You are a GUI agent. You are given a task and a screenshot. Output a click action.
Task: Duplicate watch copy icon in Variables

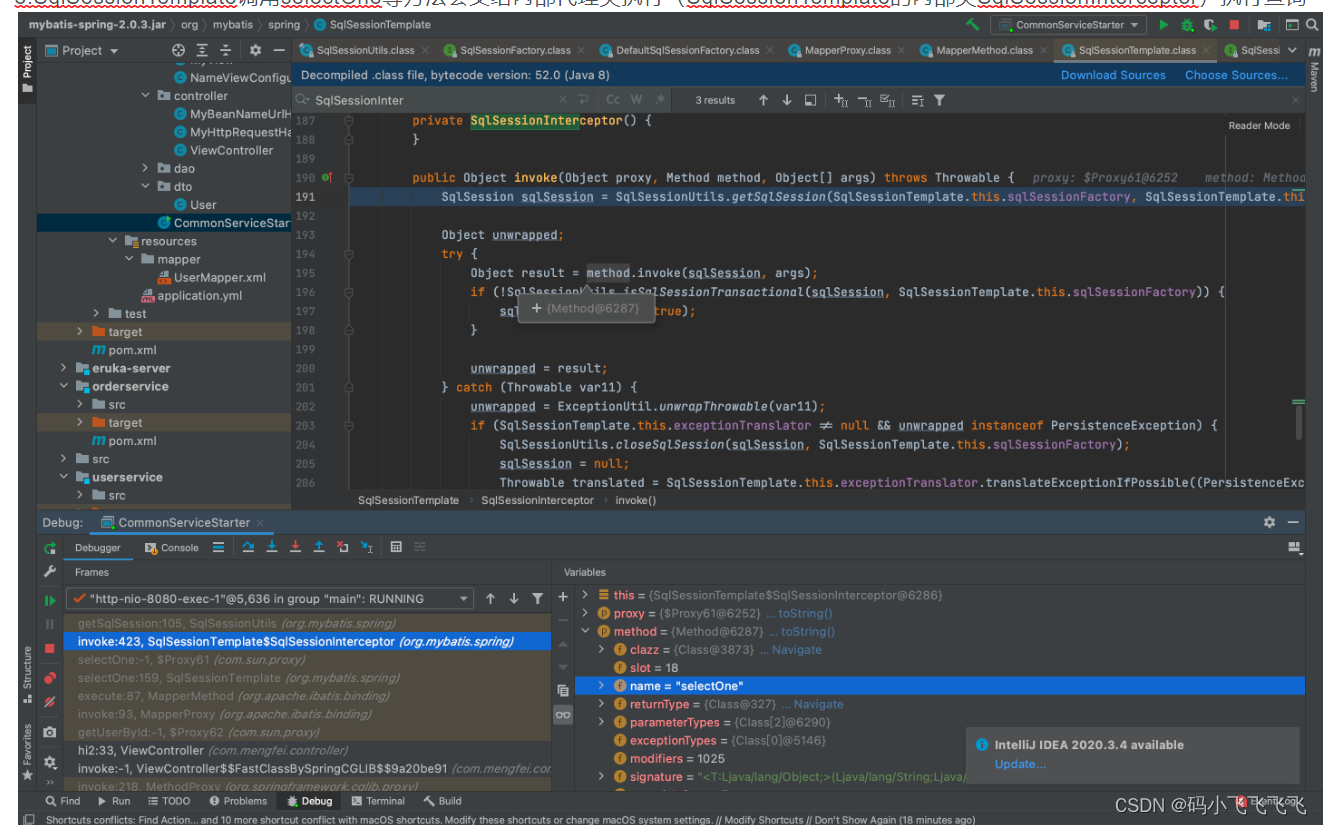pos(563,690)
